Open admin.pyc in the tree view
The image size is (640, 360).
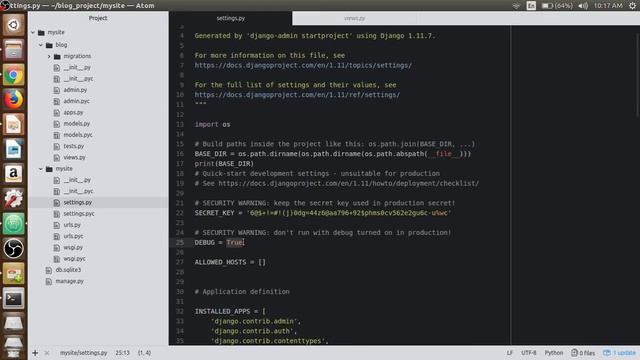point(76,101)
